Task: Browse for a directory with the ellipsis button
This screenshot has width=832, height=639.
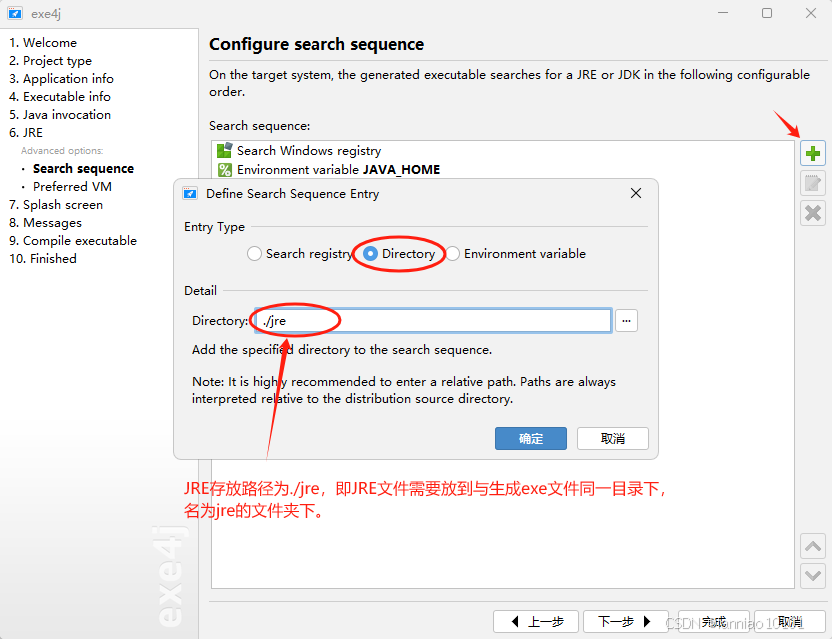Action: point(626,321)
